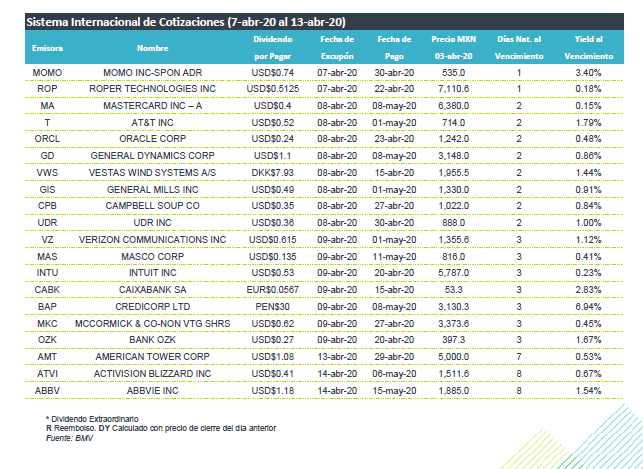The height and width of the screenshot is (469, 643).
Task: Select the CABK ticker cell
Action: pyautogui.click(x=47, y=290)
